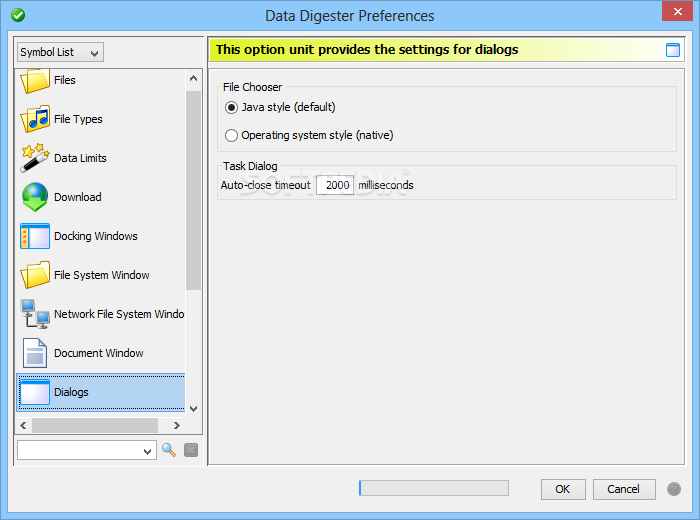Click the green checkmark title bar icon
This screenshot has width=700, height=520.
(18, 15)
